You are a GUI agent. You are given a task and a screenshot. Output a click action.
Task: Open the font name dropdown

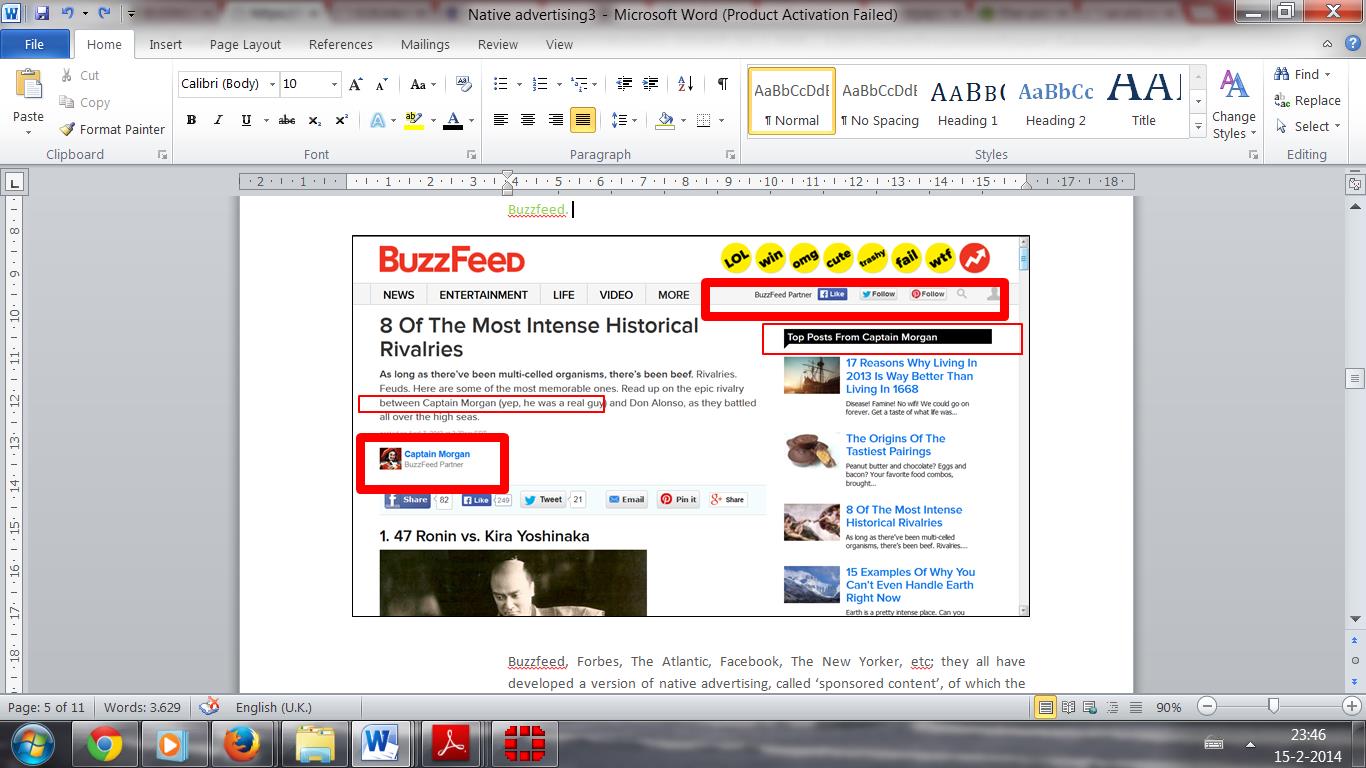tap(272, 84)
